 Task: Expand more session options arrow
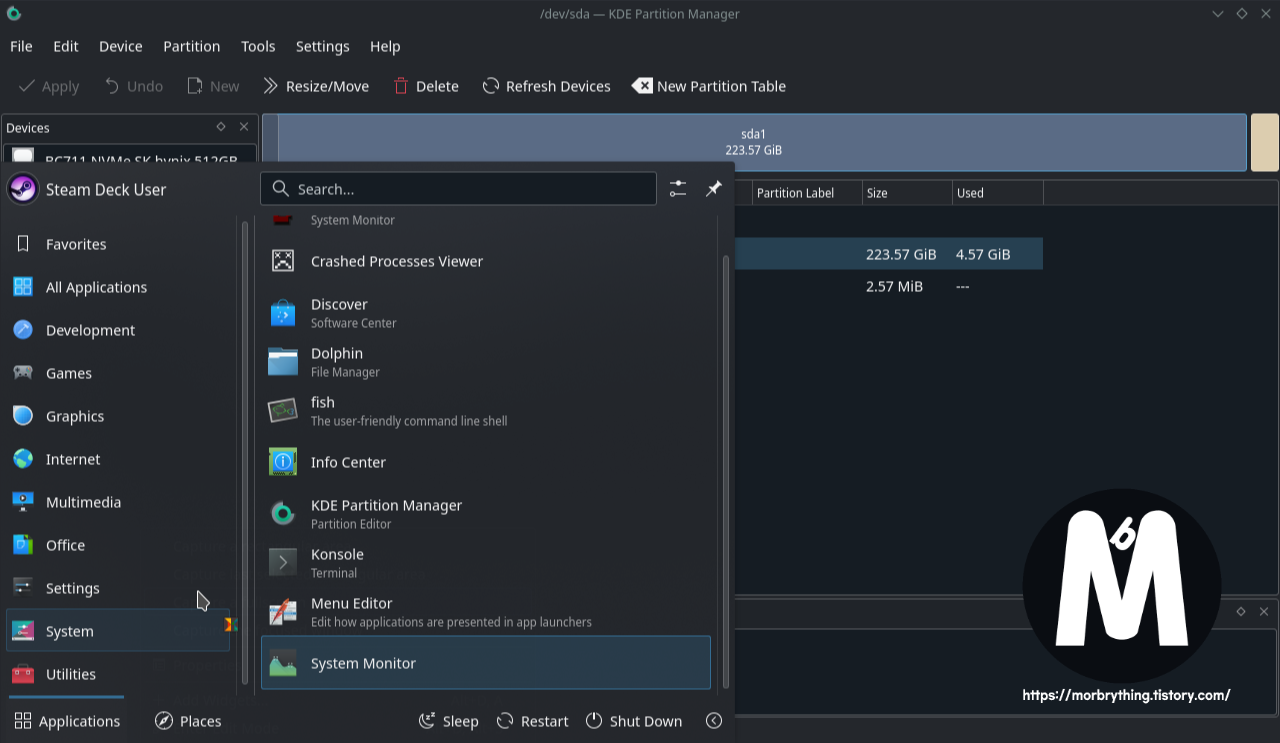(x=714, y=721)
